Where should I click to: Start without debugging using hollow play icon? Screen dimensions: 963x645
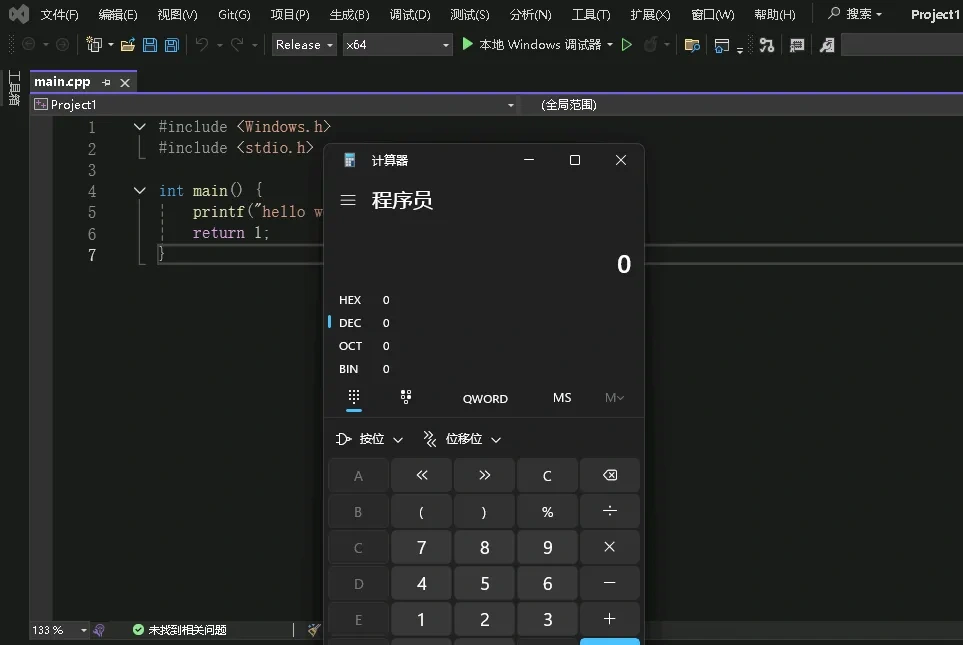pyautogui.click(x=626, y=44)
